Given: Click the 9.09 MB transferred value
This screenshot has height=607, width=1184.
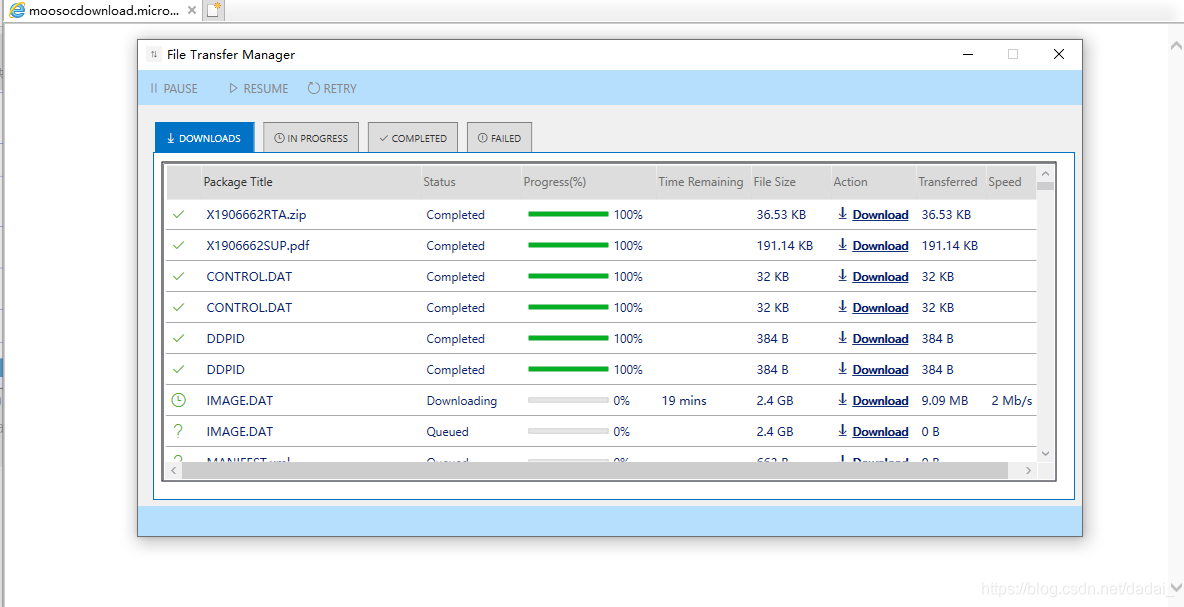Looking at the screenshot, I should point(945,400).
